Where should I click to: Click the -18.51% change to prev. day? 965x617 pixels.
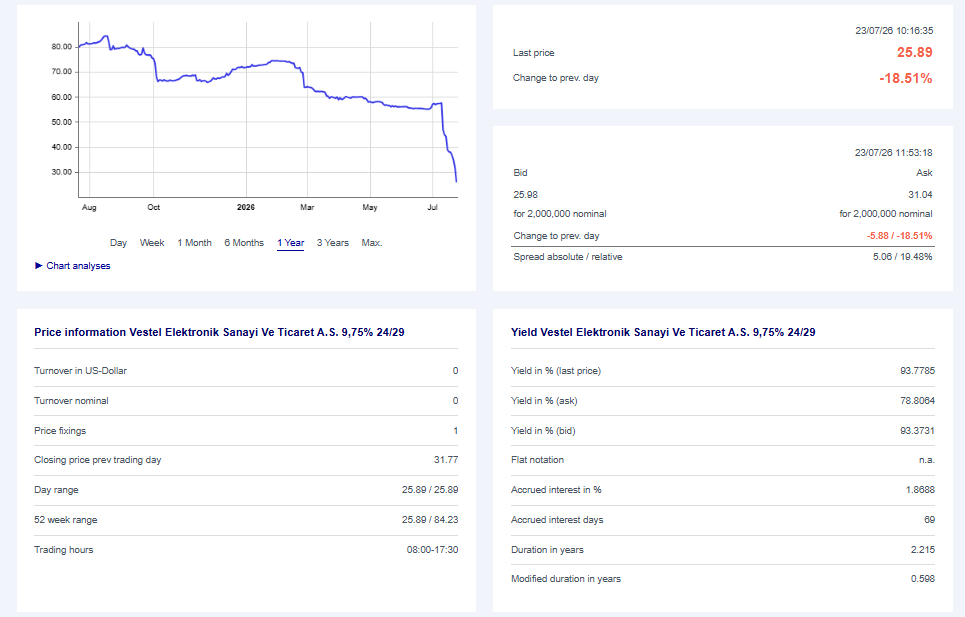tap(905, 78)
